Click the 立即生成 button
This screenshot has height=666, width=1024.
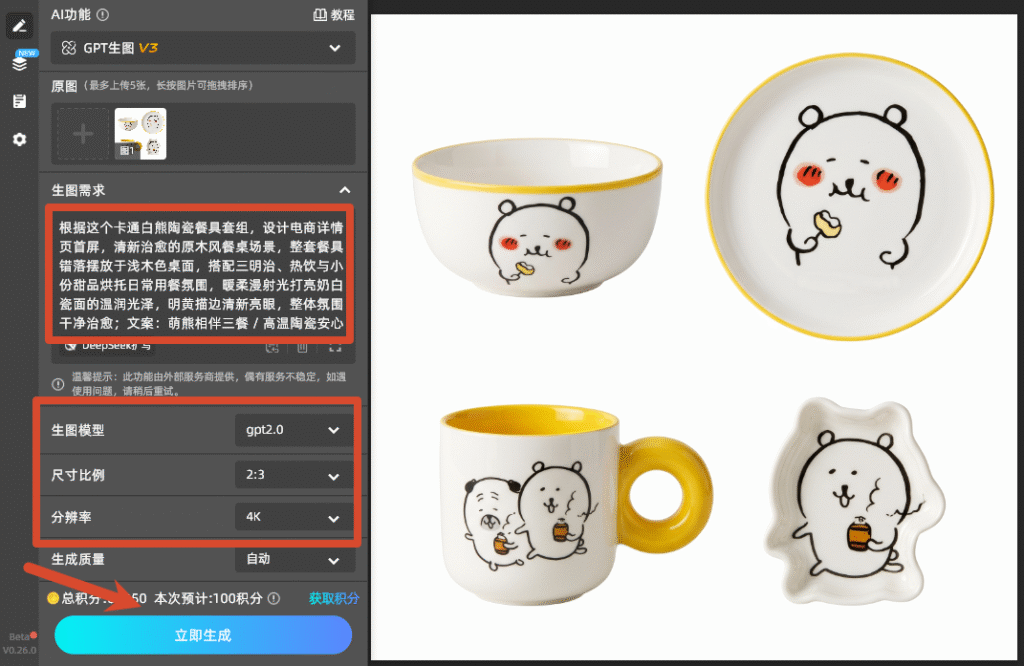point(203,635)
